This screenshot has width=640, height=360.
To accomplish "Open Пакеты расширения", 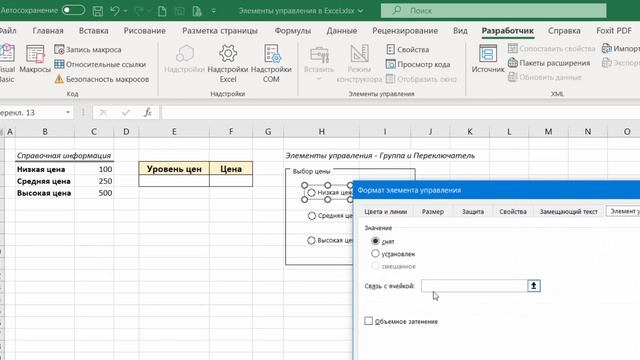I will click(549, 63).
